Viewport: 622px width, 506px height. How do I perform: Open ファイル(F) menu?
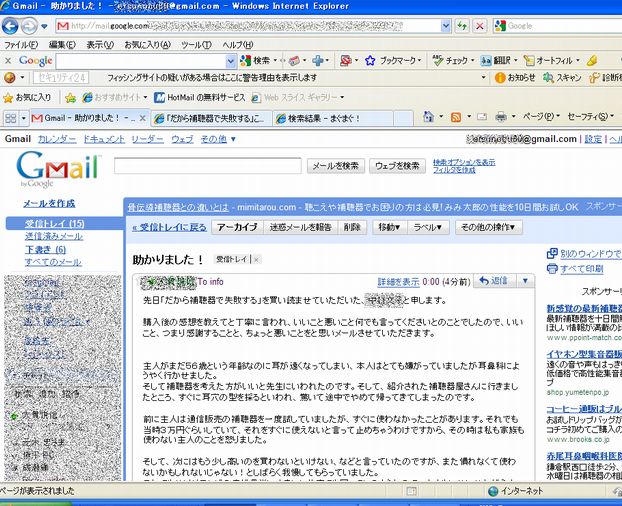(21, 44)
